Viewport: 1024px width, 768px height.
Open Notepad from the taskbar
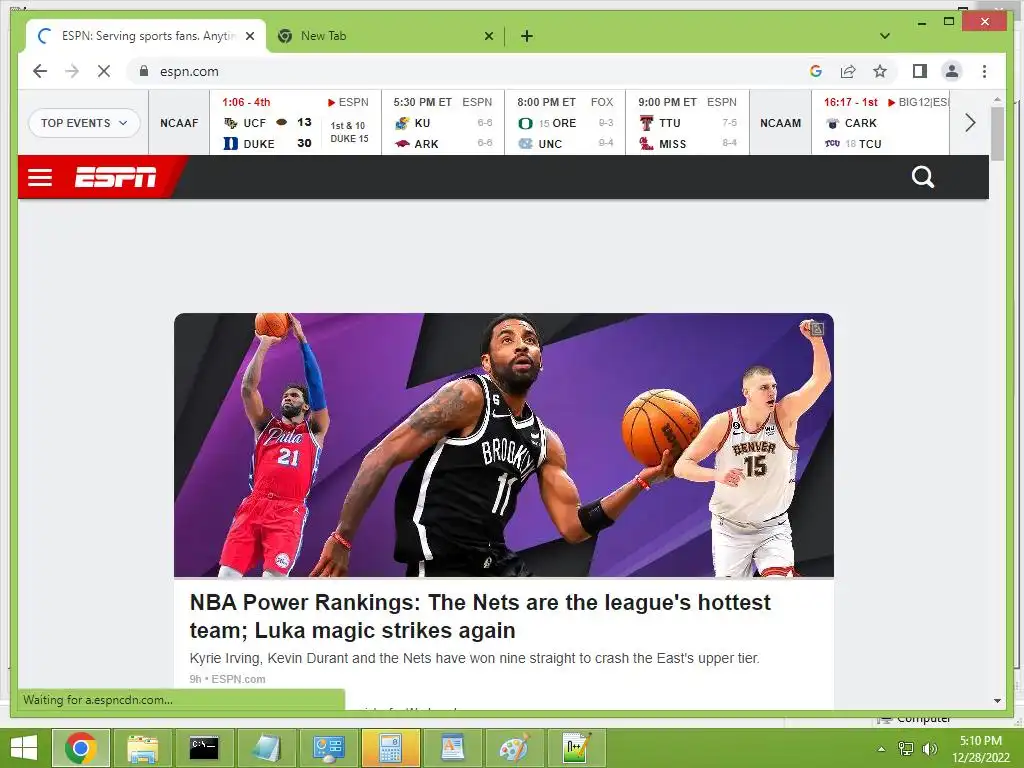(x=266, y=748)
